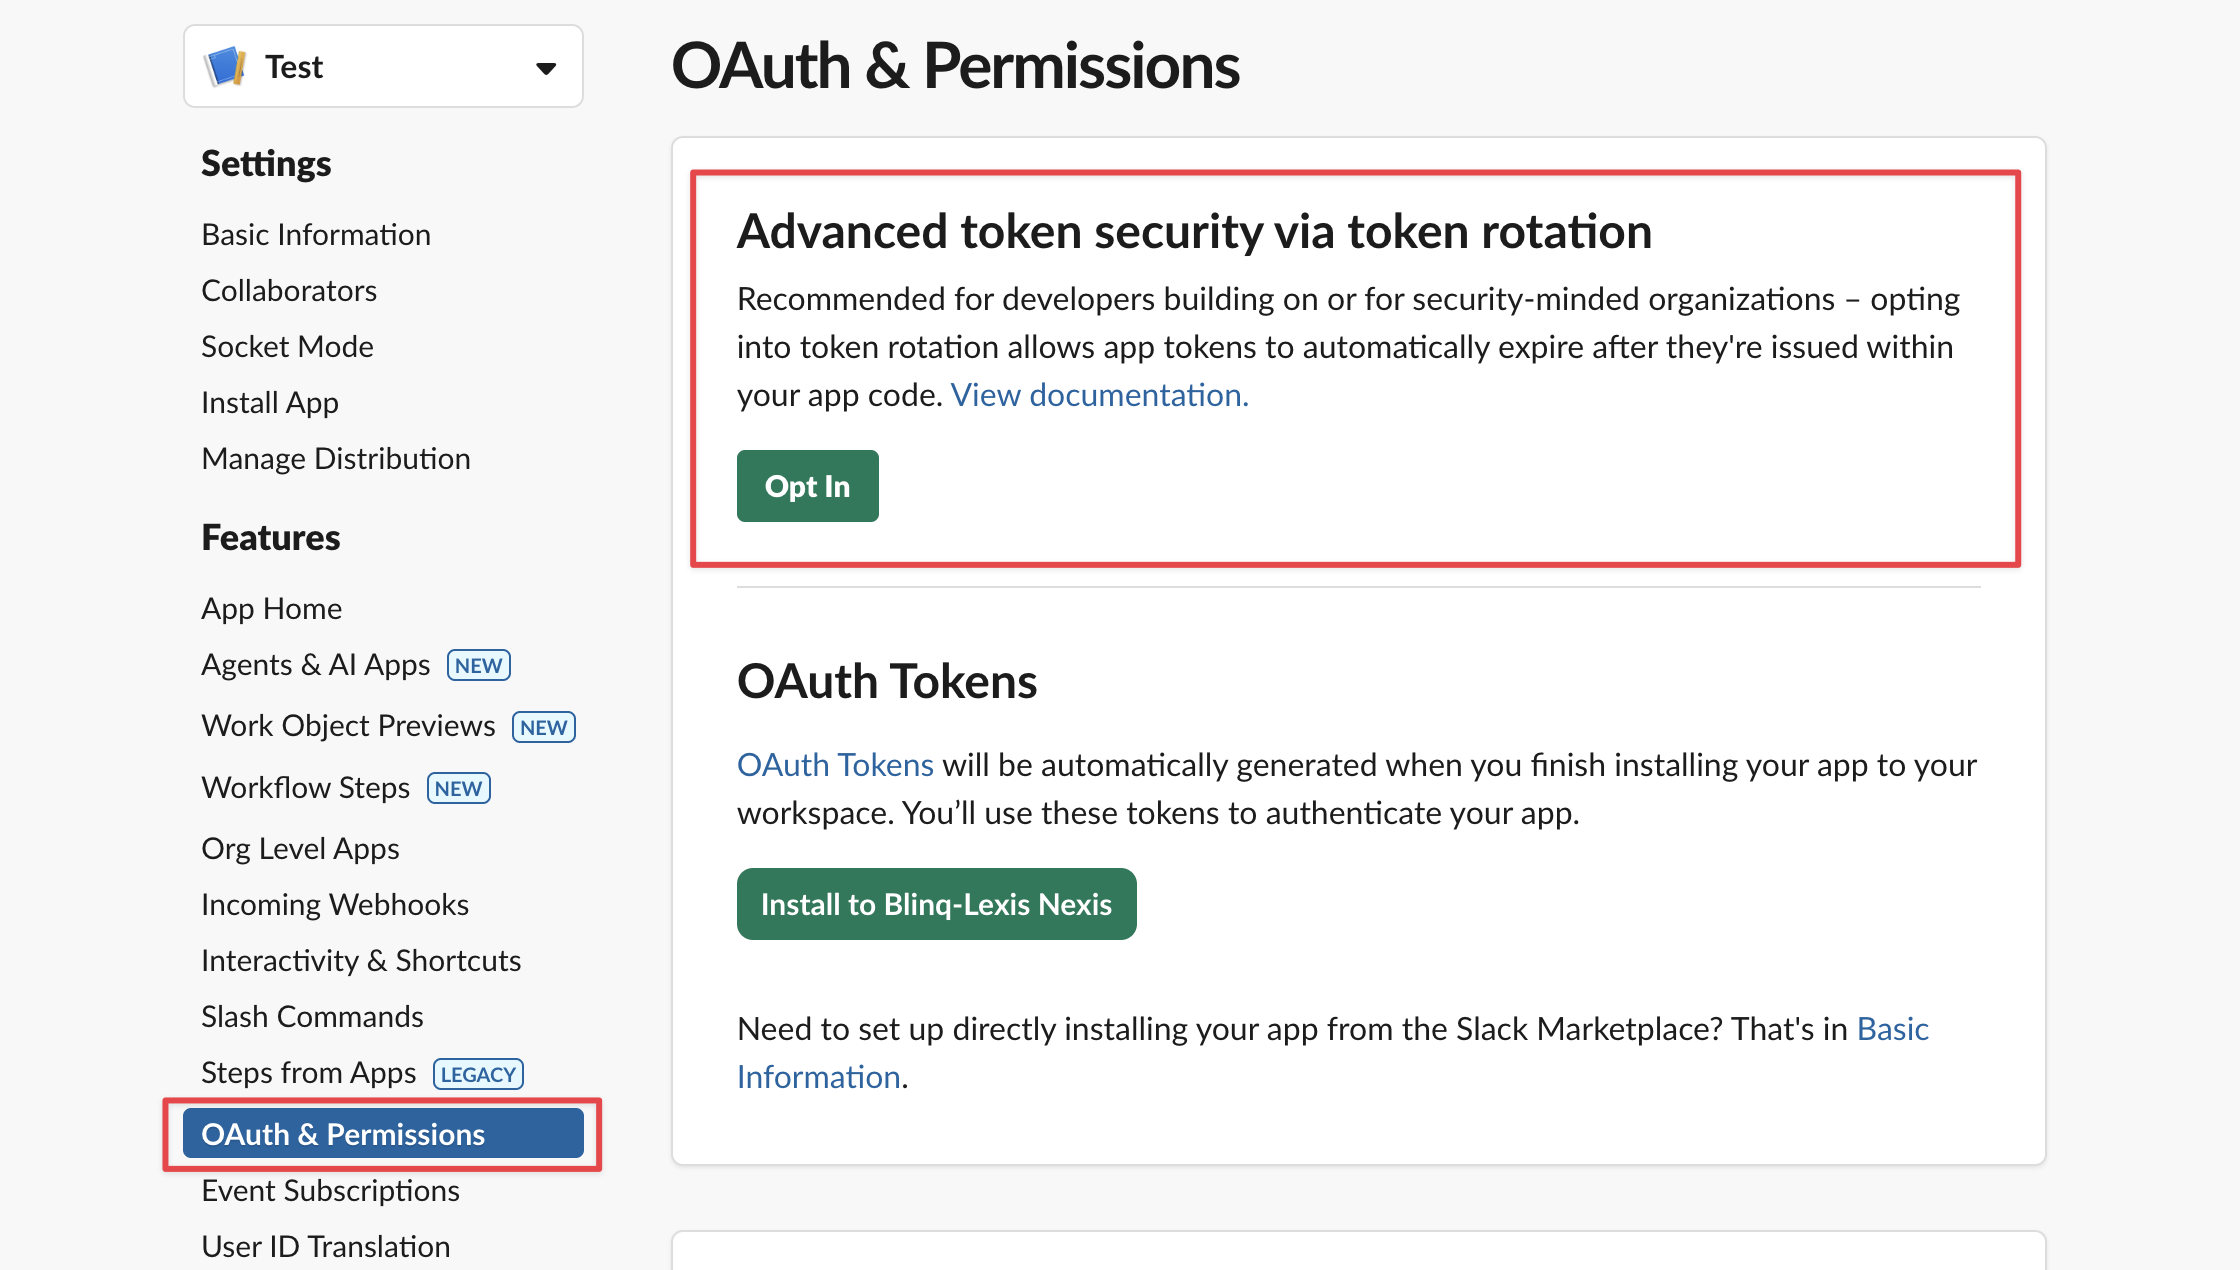2240x1270 pixels.
Task: Navigate to Manage Distribution
Action: point(335,459)
